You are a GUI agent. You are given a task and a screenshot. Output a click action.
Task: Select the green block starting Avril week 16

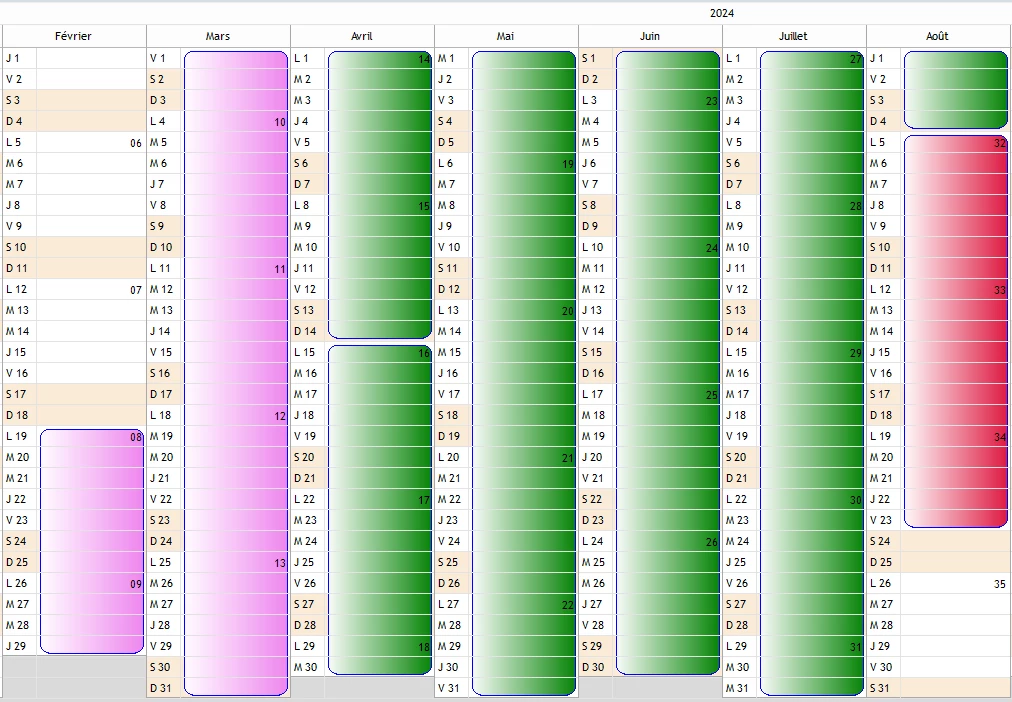[x=380, y=510]
